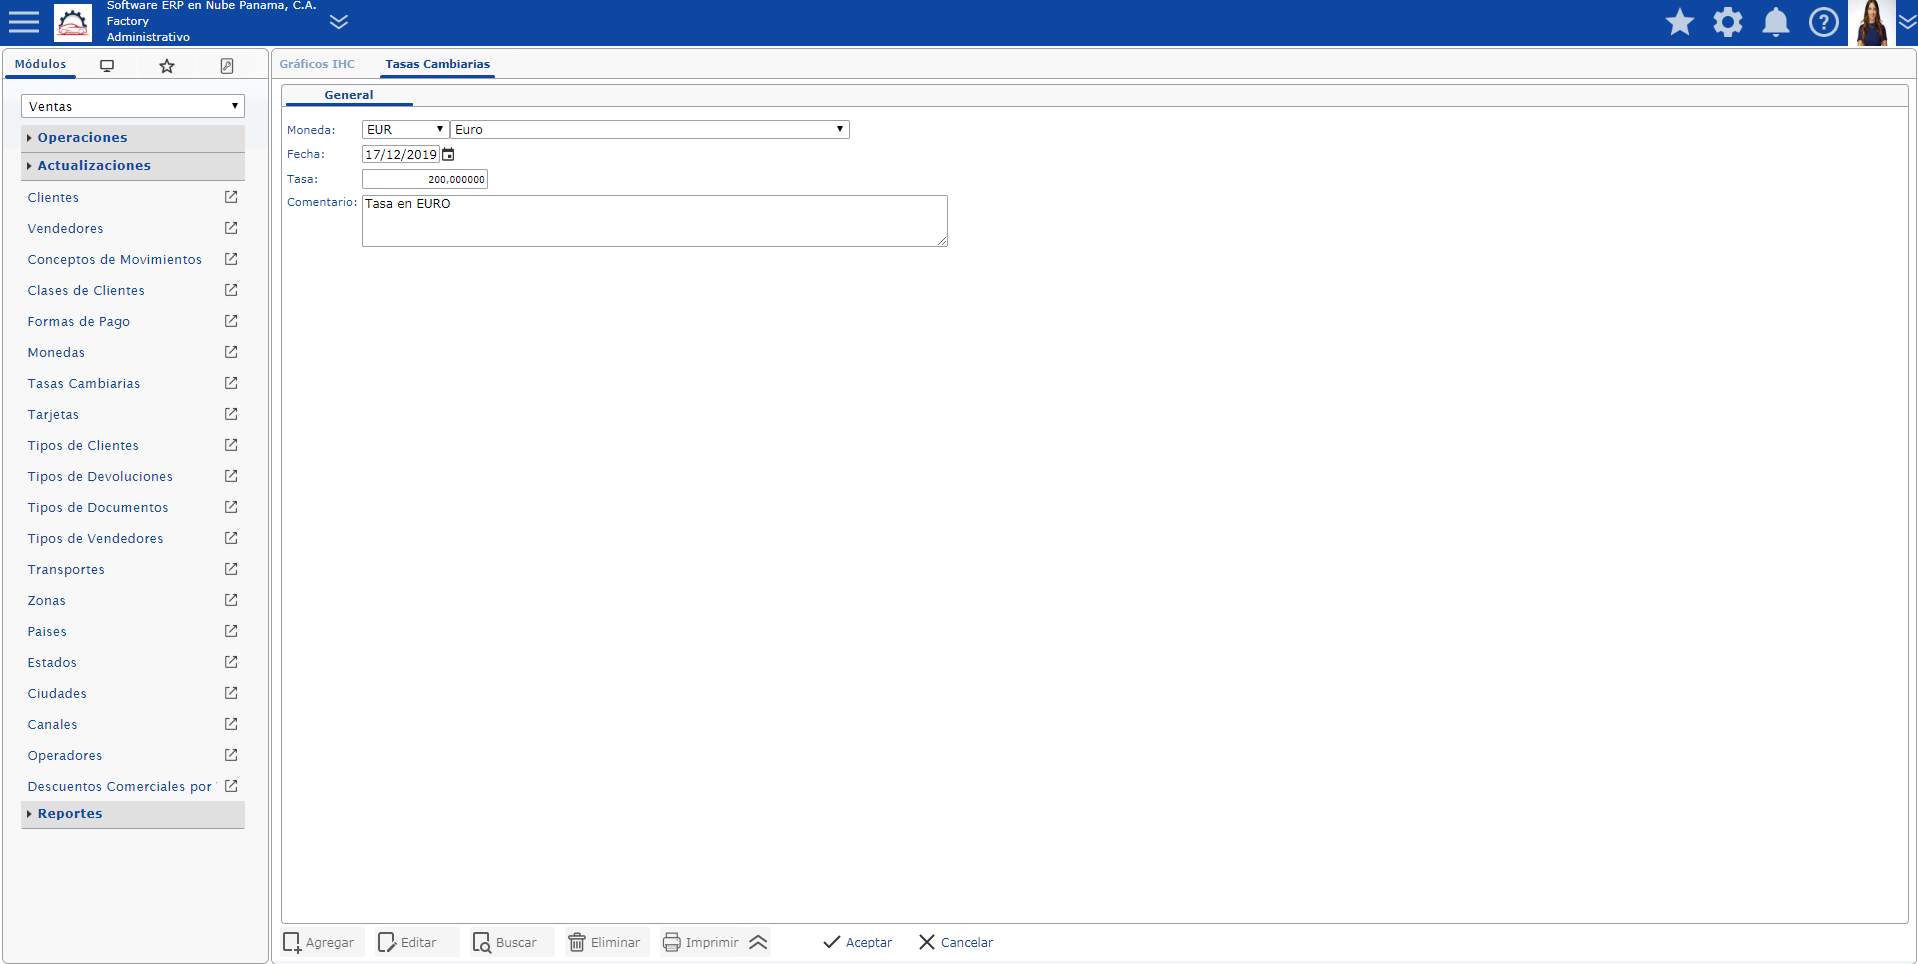Open Tarjetas external icon
The image size is (1918, 964).
coord(231,414)
